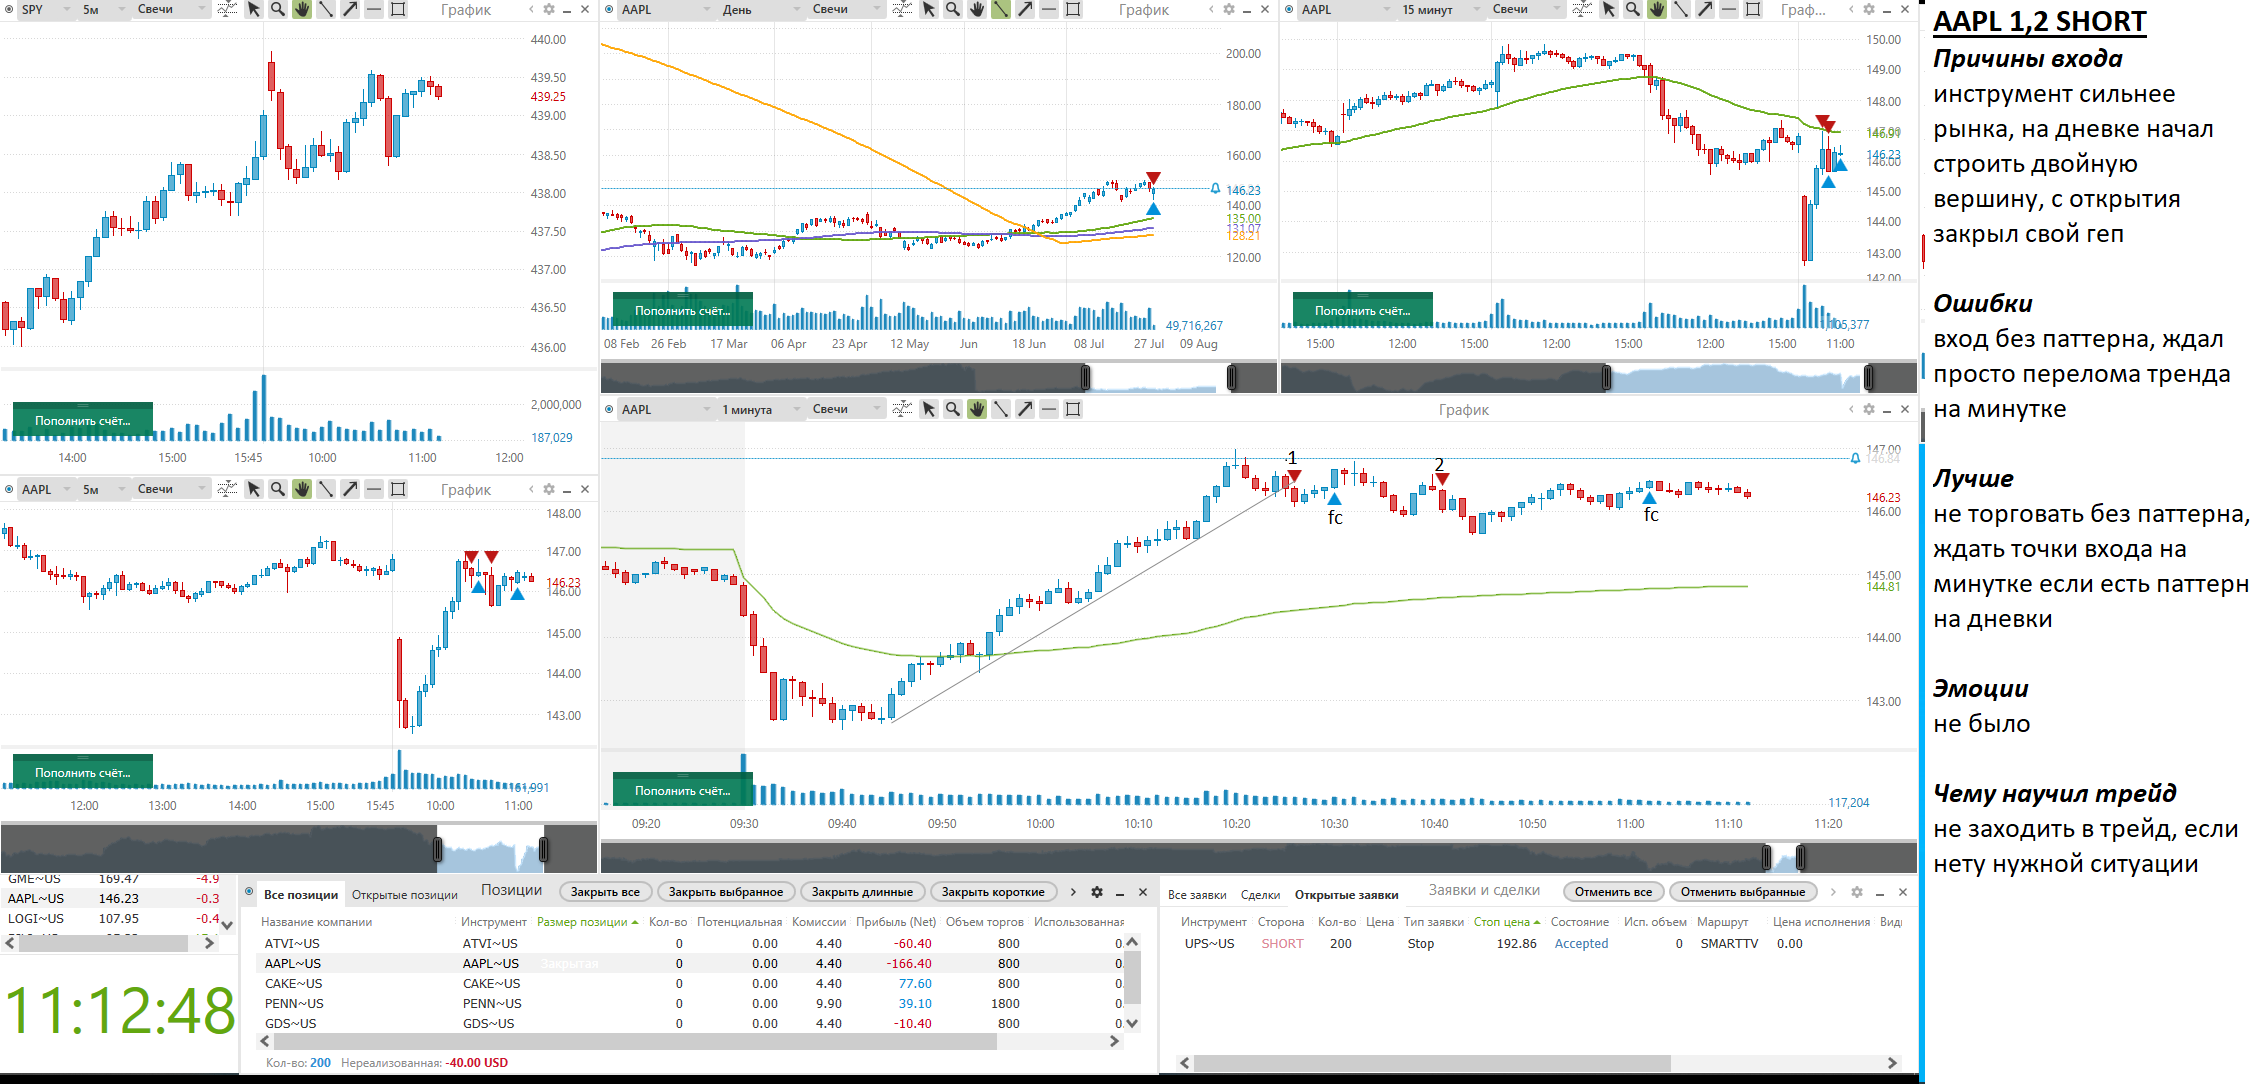
Task: Grab left range handle of AAPL 5-minute navigator
Action: click(437, 849)
